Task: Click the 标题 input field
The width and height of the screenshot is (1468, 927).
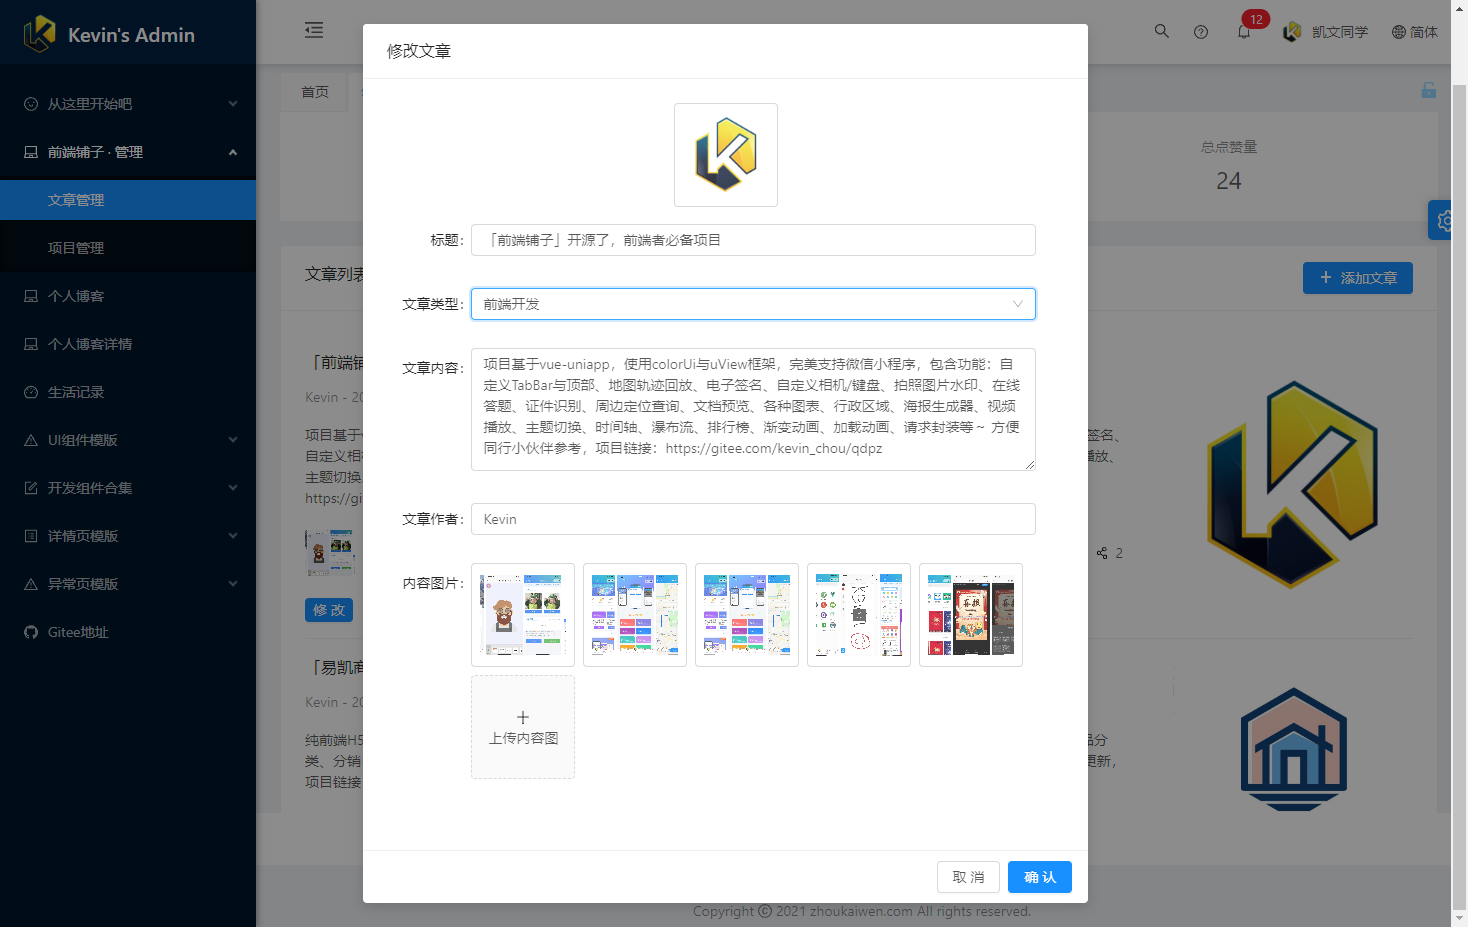Action: (753, 240)
